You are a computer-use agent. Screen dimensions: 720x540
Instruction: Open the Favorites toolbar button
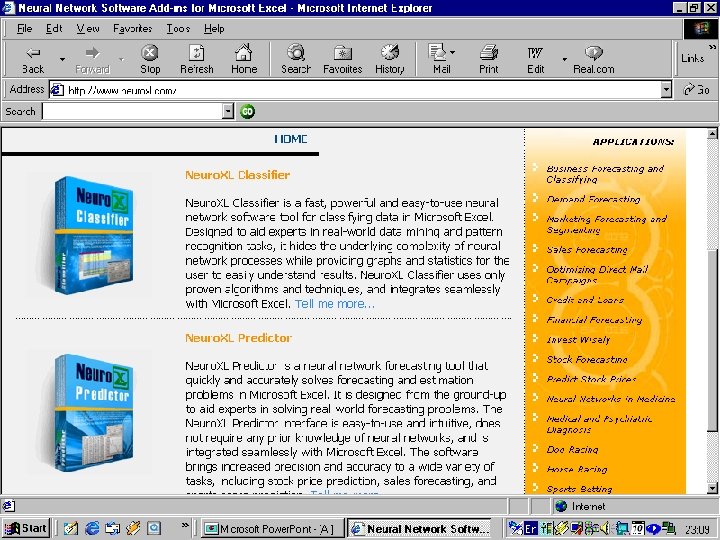[x=343, y=60]
